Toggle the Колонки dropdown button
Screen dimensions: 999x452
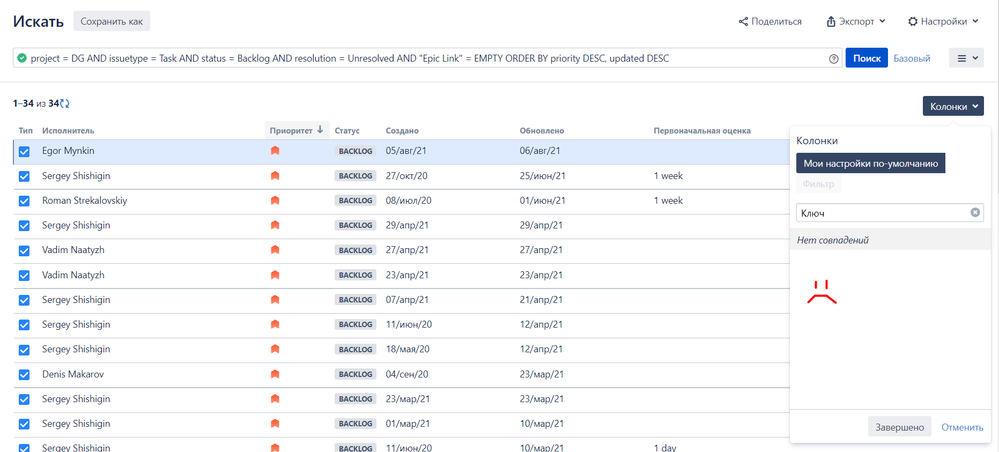tap(953, 106)
